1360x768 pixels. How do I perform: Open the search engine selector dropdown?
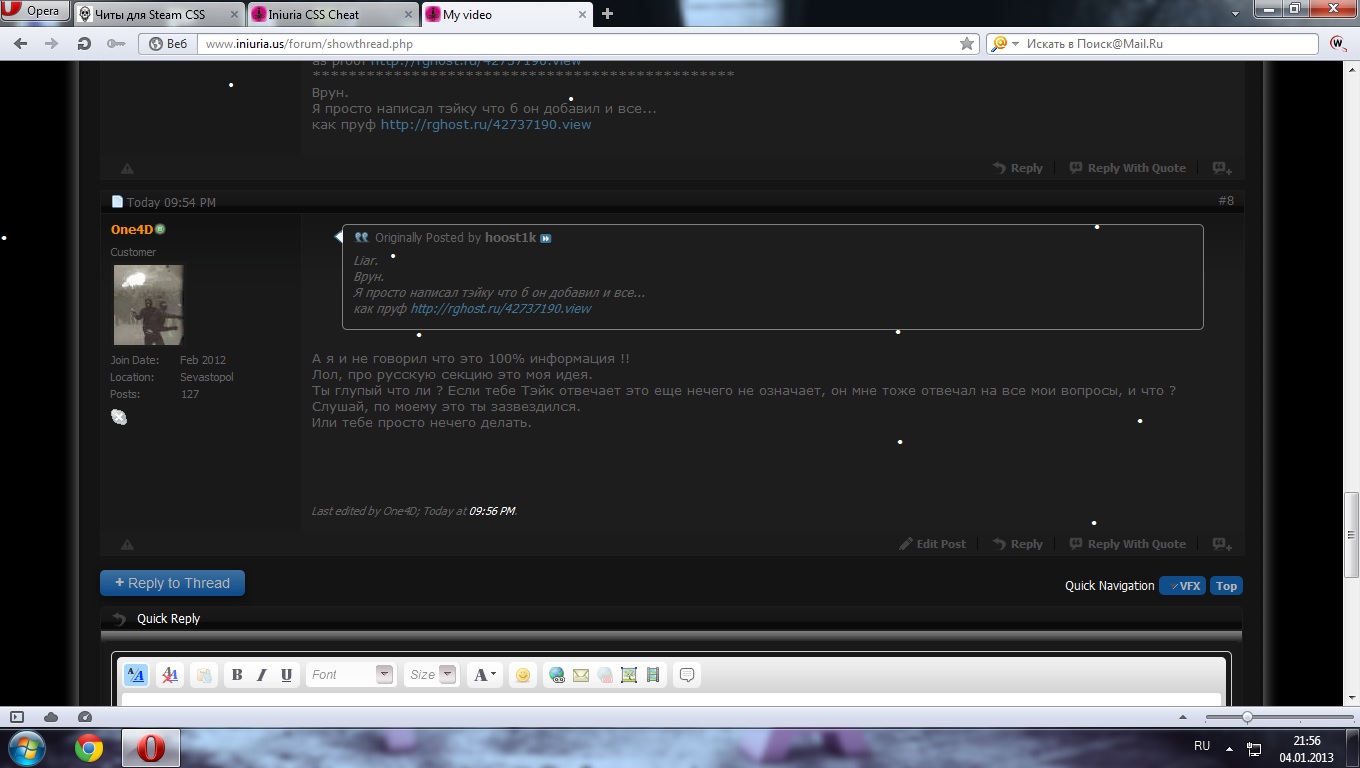[1005, 44]
